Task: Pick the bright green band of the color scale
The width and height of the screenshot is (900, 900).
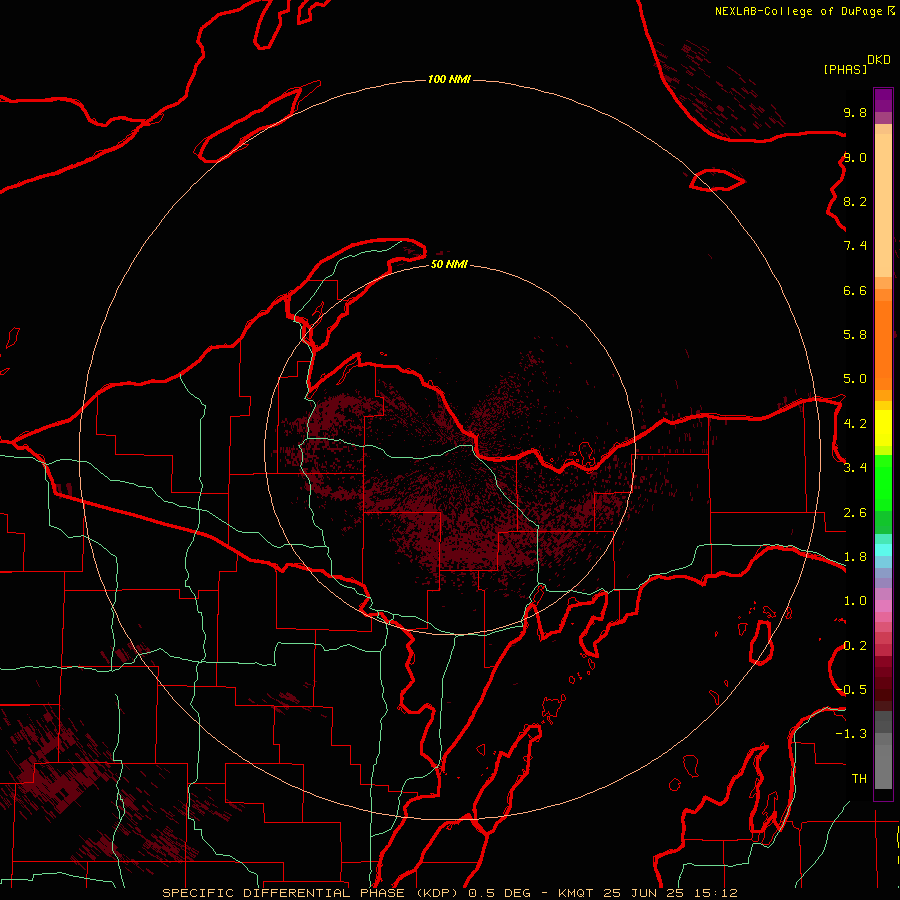Action: click(x=883, y=482)
